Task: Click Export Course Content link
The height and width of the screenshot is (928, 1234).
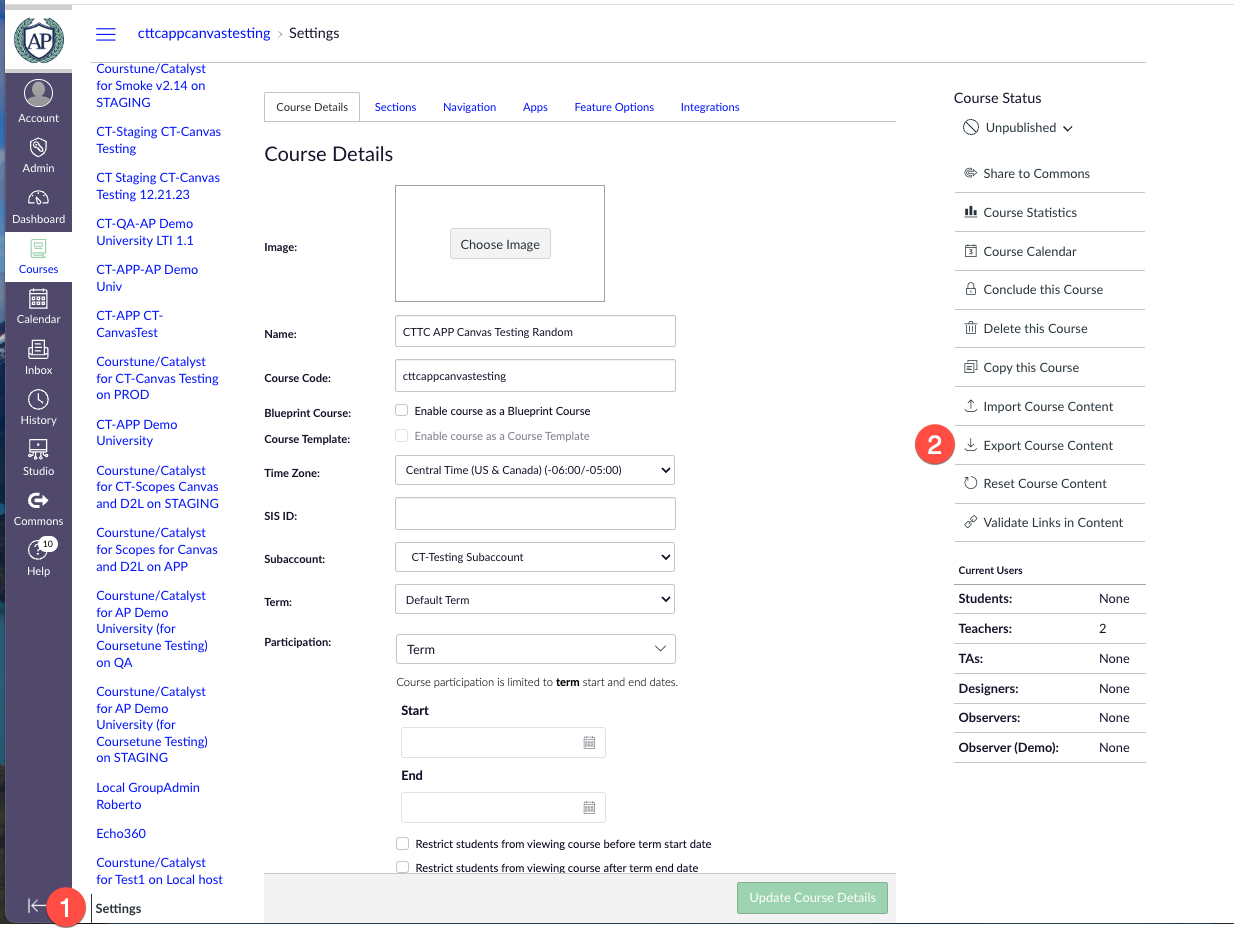Action: click(x=1047, y=445)
